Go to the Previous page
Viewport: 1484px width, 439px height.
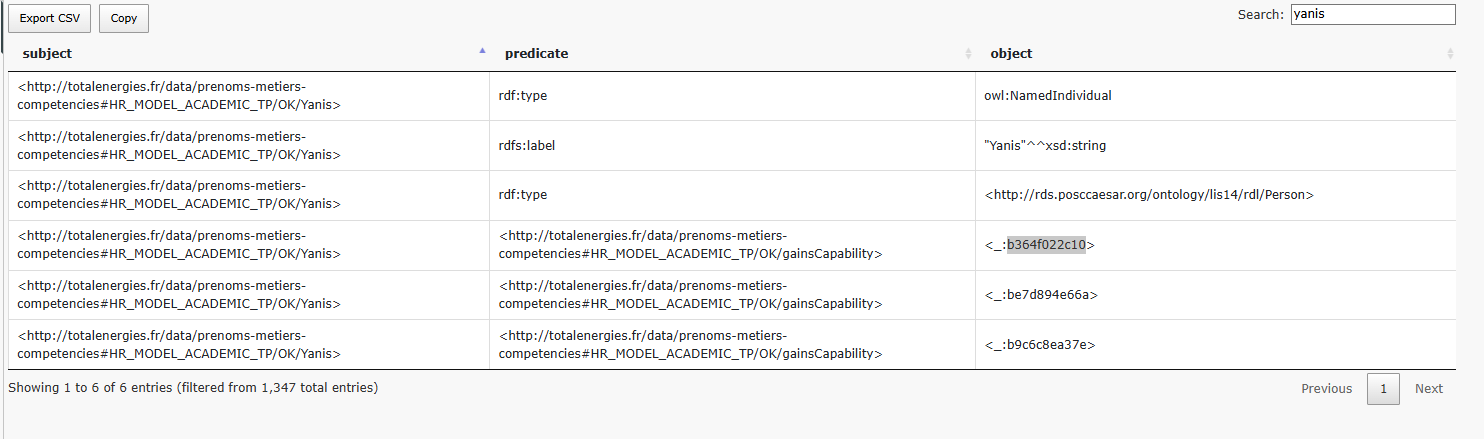pos(1326,389)
